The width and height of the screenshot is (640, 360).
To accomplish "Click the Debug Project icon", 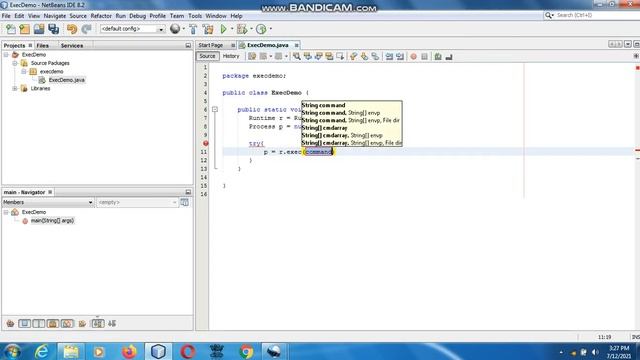I will [242, 29].
